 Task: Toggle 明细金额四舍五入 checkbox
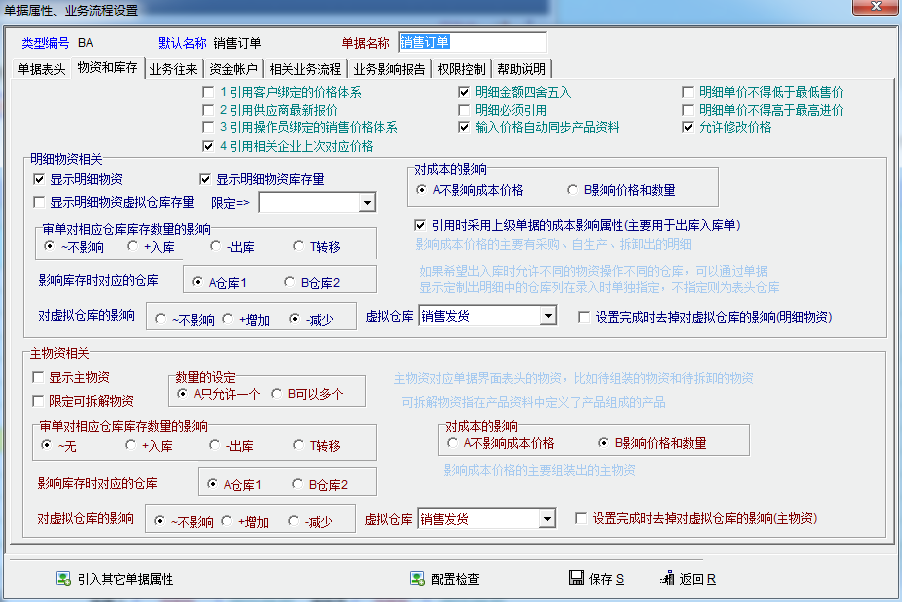464,93
